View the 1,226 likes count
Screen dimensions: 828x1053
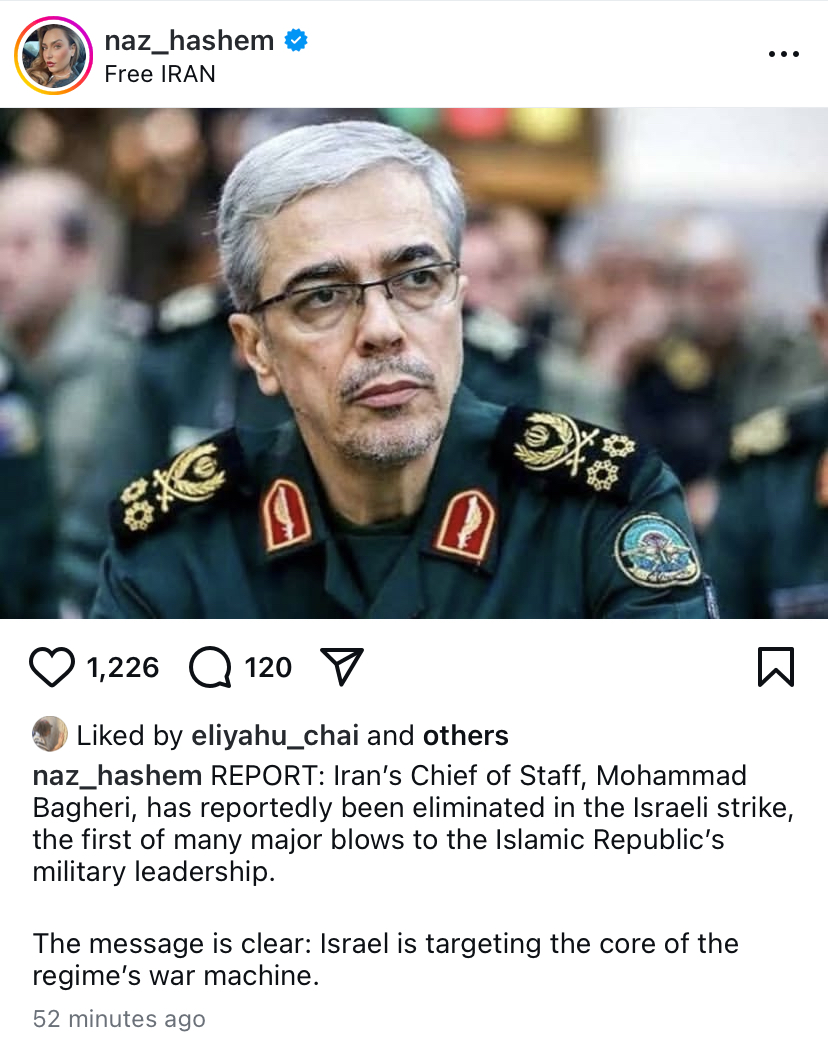[x=123, y=668]
